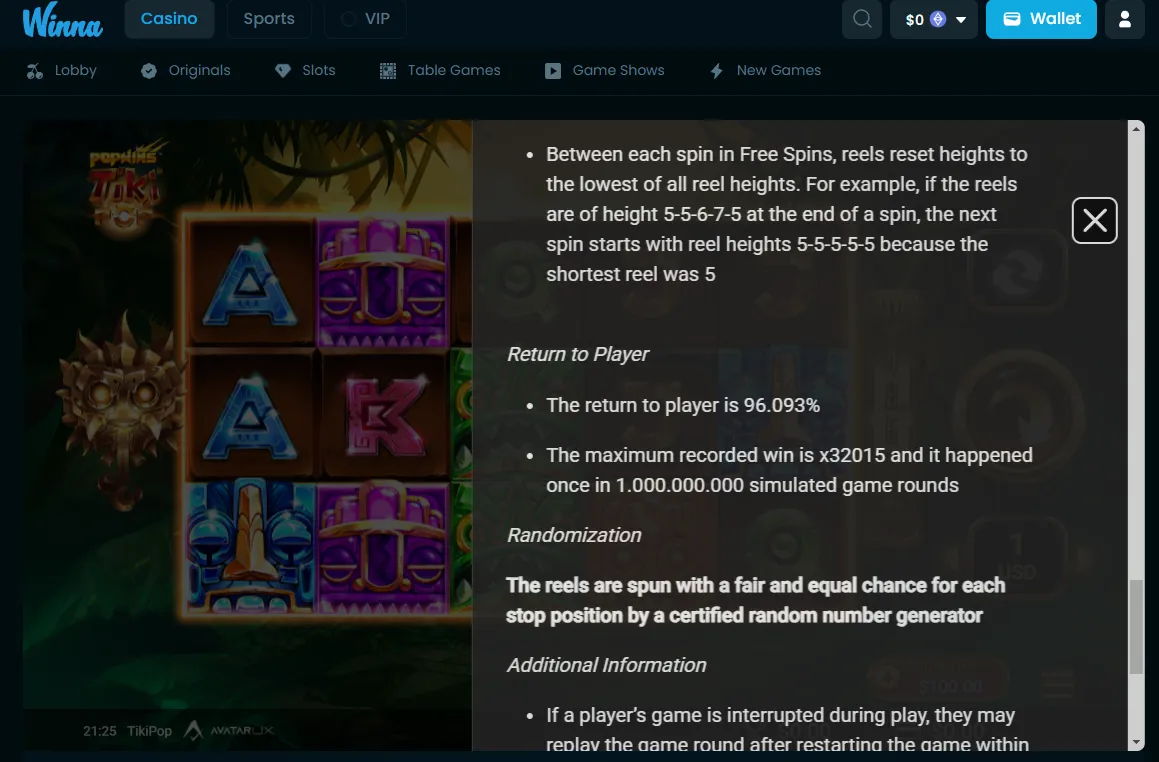Click the cherries Lobby icon
The height and width of the screenshot is (762, 1159).
click(x=35, y=71)
